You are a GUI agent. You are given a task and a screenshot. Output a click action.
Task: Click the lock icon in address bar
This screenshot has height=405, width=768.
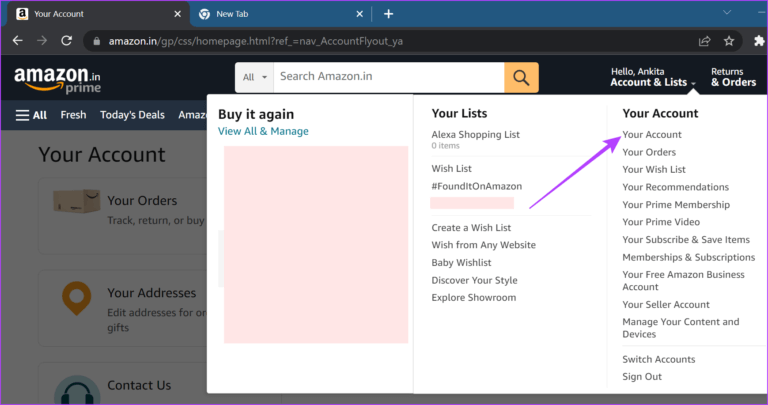[x=96, y=41]
